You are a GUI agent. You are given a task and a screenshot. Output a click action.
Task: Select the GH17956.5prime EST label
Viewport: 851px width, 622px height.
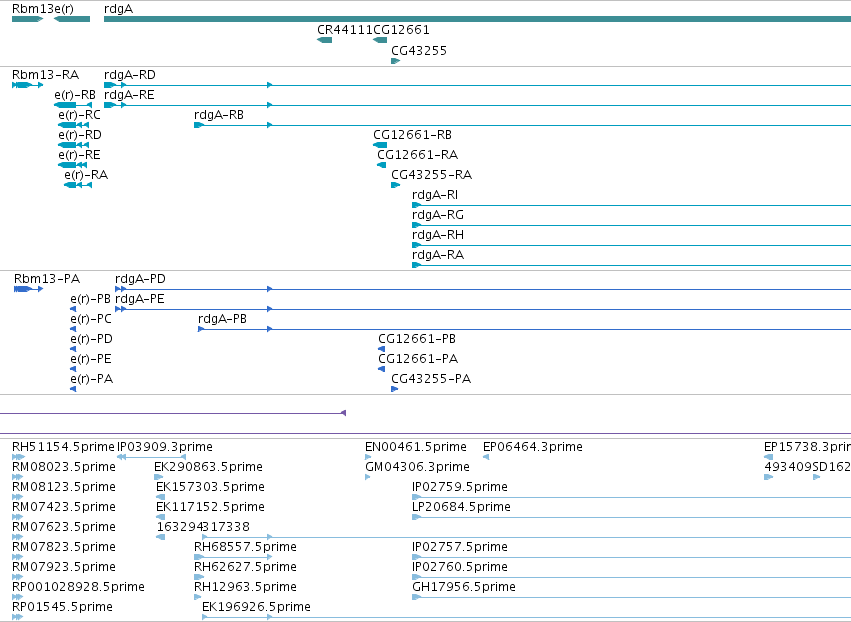click(x=464, y=588)
